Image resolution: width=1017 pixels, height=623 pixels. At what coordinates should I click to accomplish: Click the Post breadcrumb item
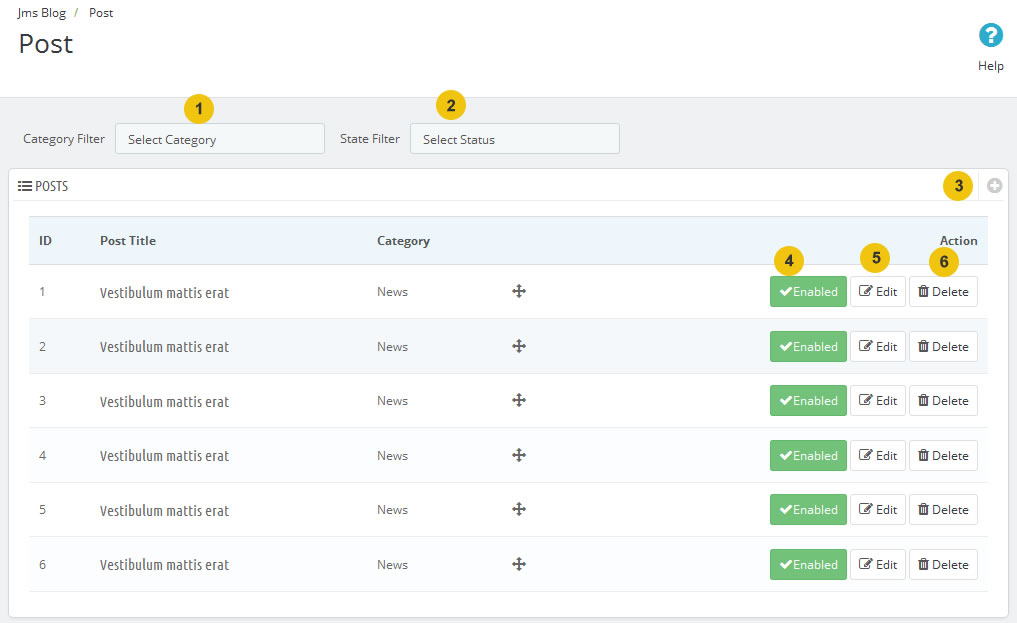(101, 13)
